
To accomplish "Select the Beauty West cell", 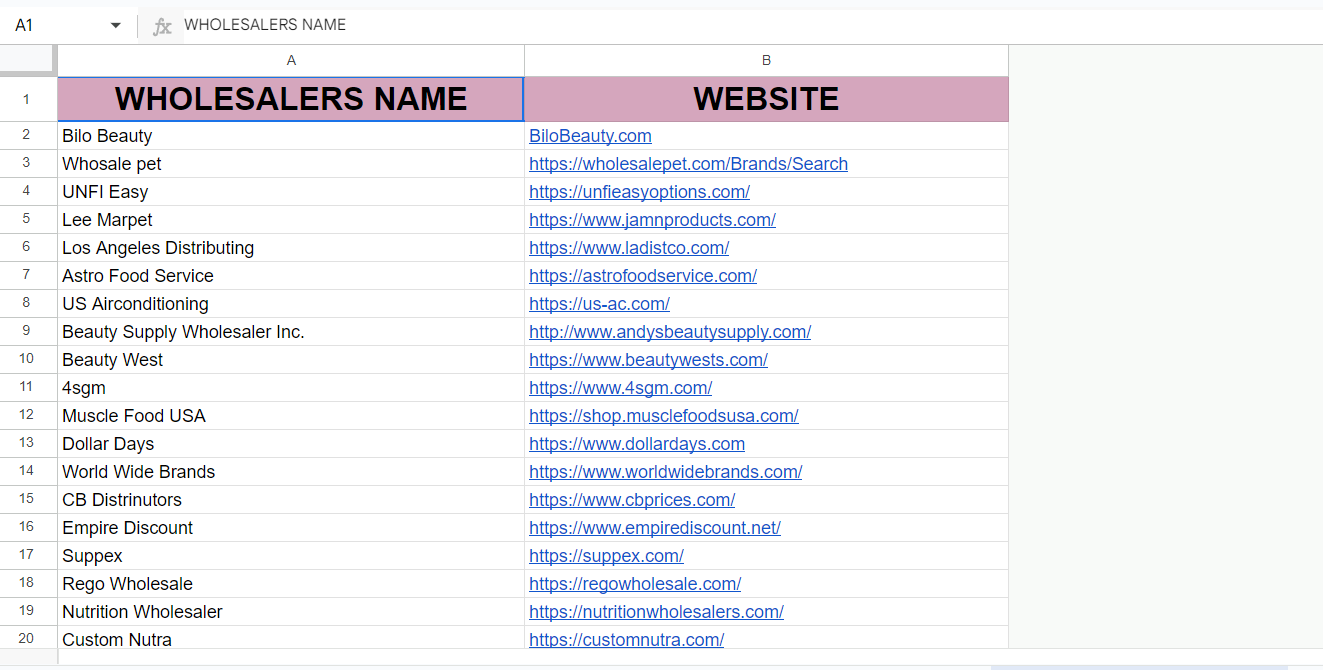I will tap(291, 360).
